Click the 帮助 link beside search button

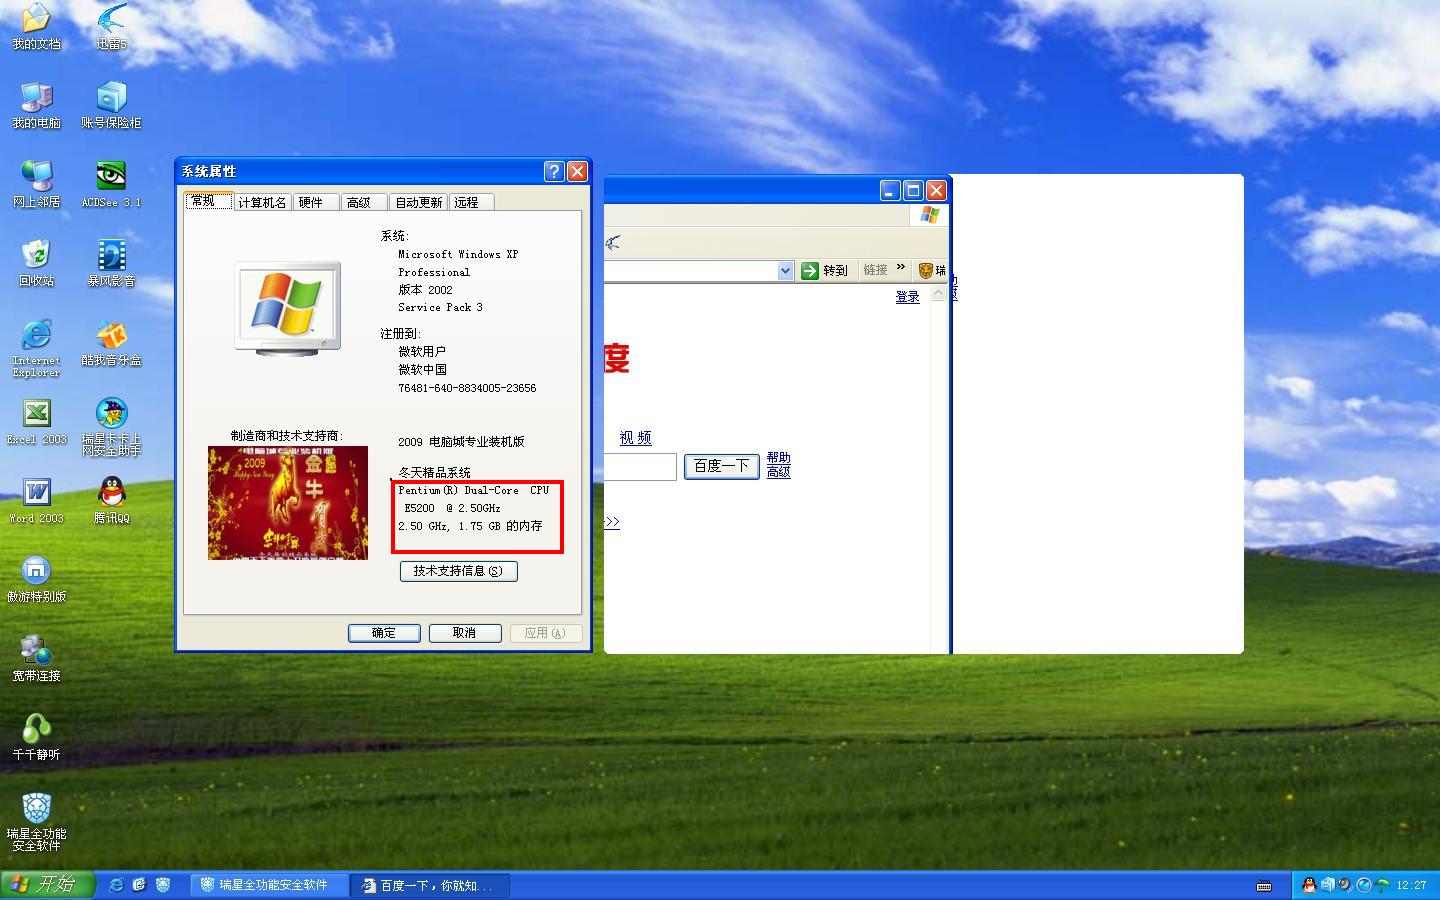(778, 458)
